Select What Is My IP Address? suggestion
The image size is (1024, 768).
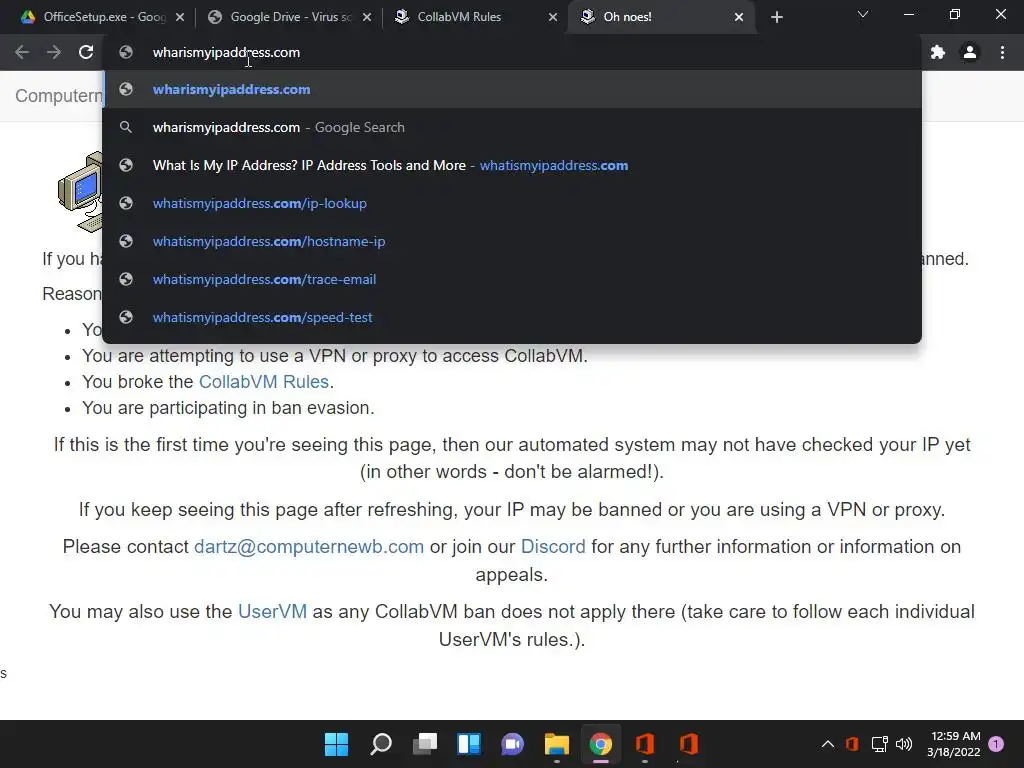(512, 165)
